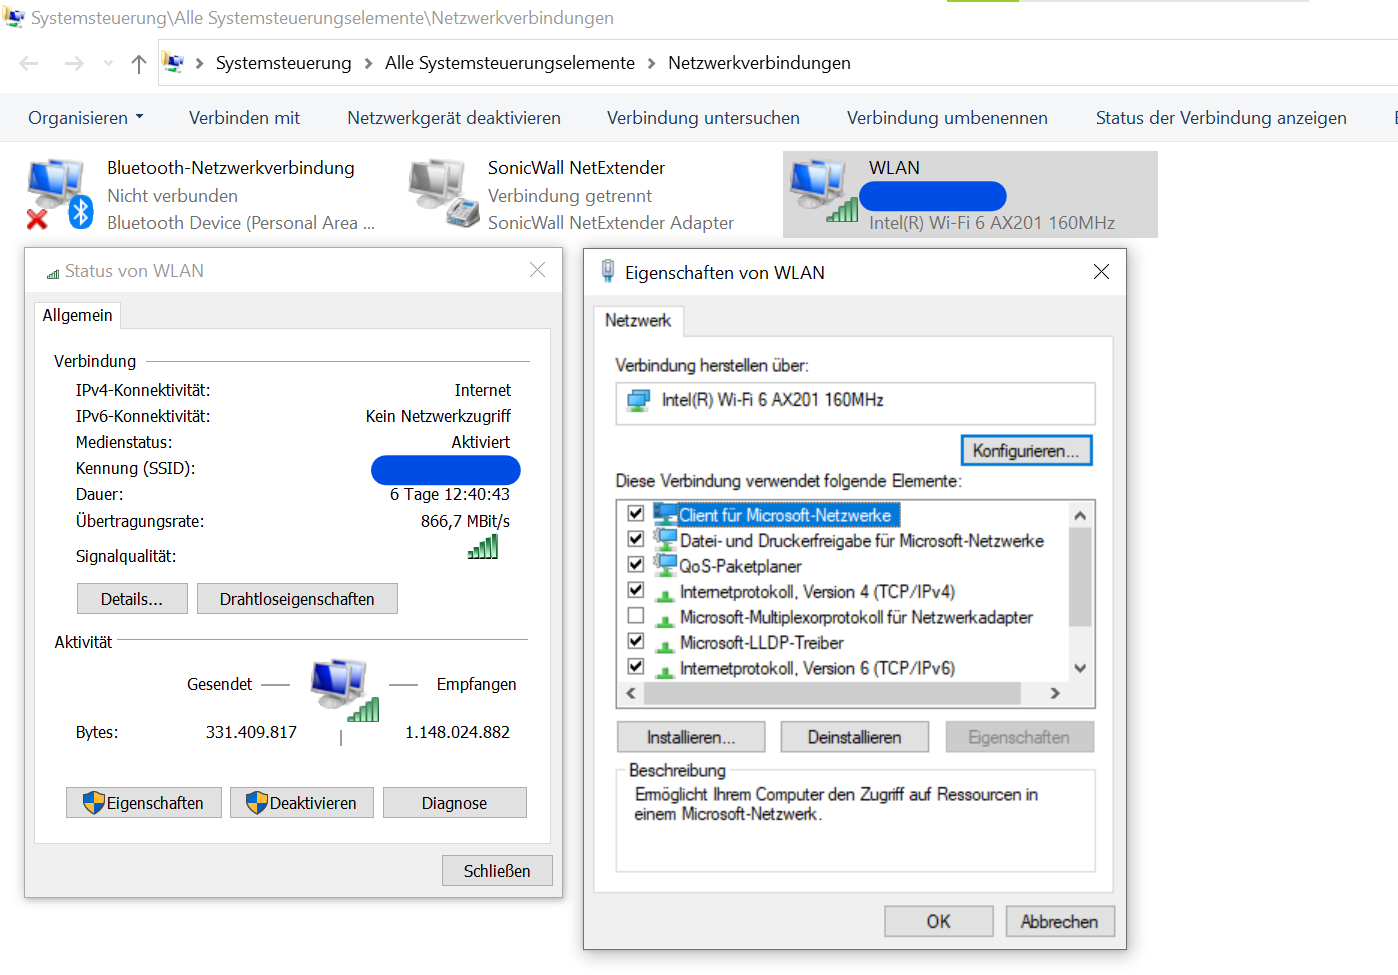1398x975 pixels.
Task: Go back with the back arrow
Action: pos(29,64)
